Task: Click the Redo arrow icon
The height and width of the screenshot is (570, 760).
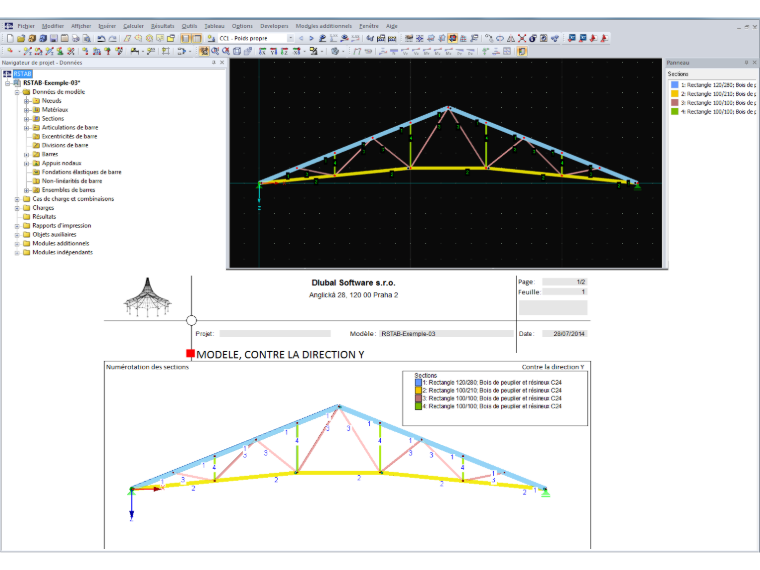Action: tap(112, 38)
